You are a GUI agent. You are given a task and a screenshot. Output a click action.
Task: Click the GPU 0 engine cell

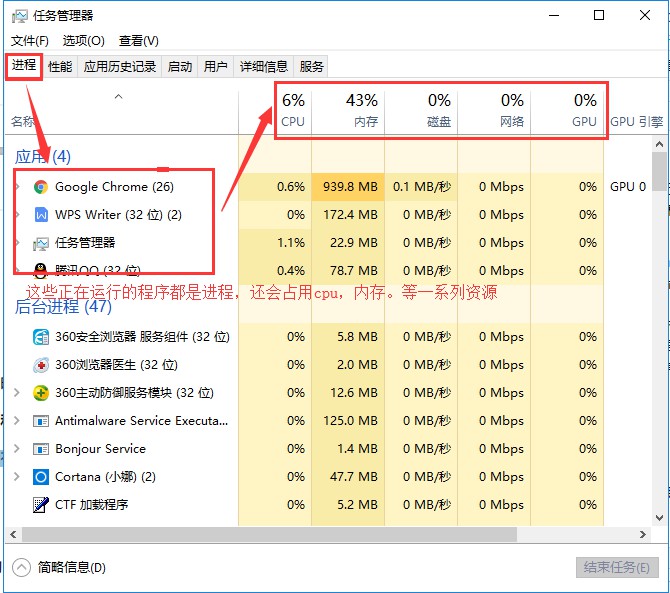click(628, 187)
